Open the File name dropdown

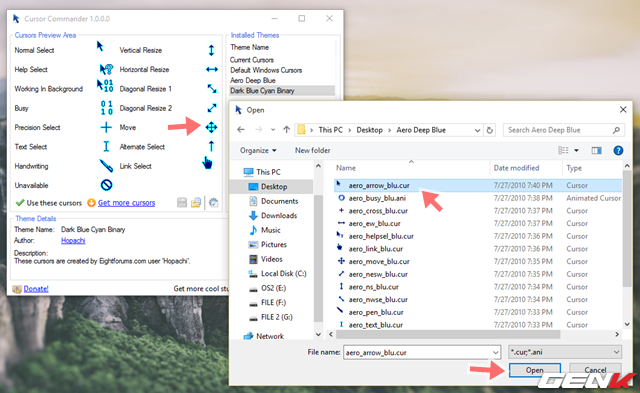click(495, 352)
